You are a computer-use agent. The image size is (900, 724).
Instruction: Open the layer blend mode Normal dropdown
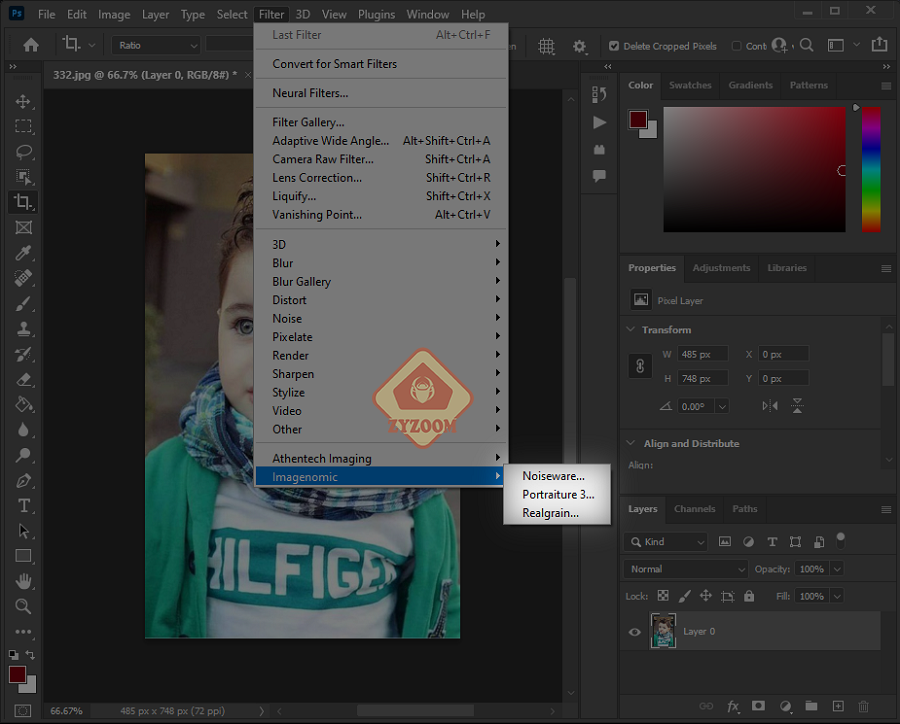685,569
